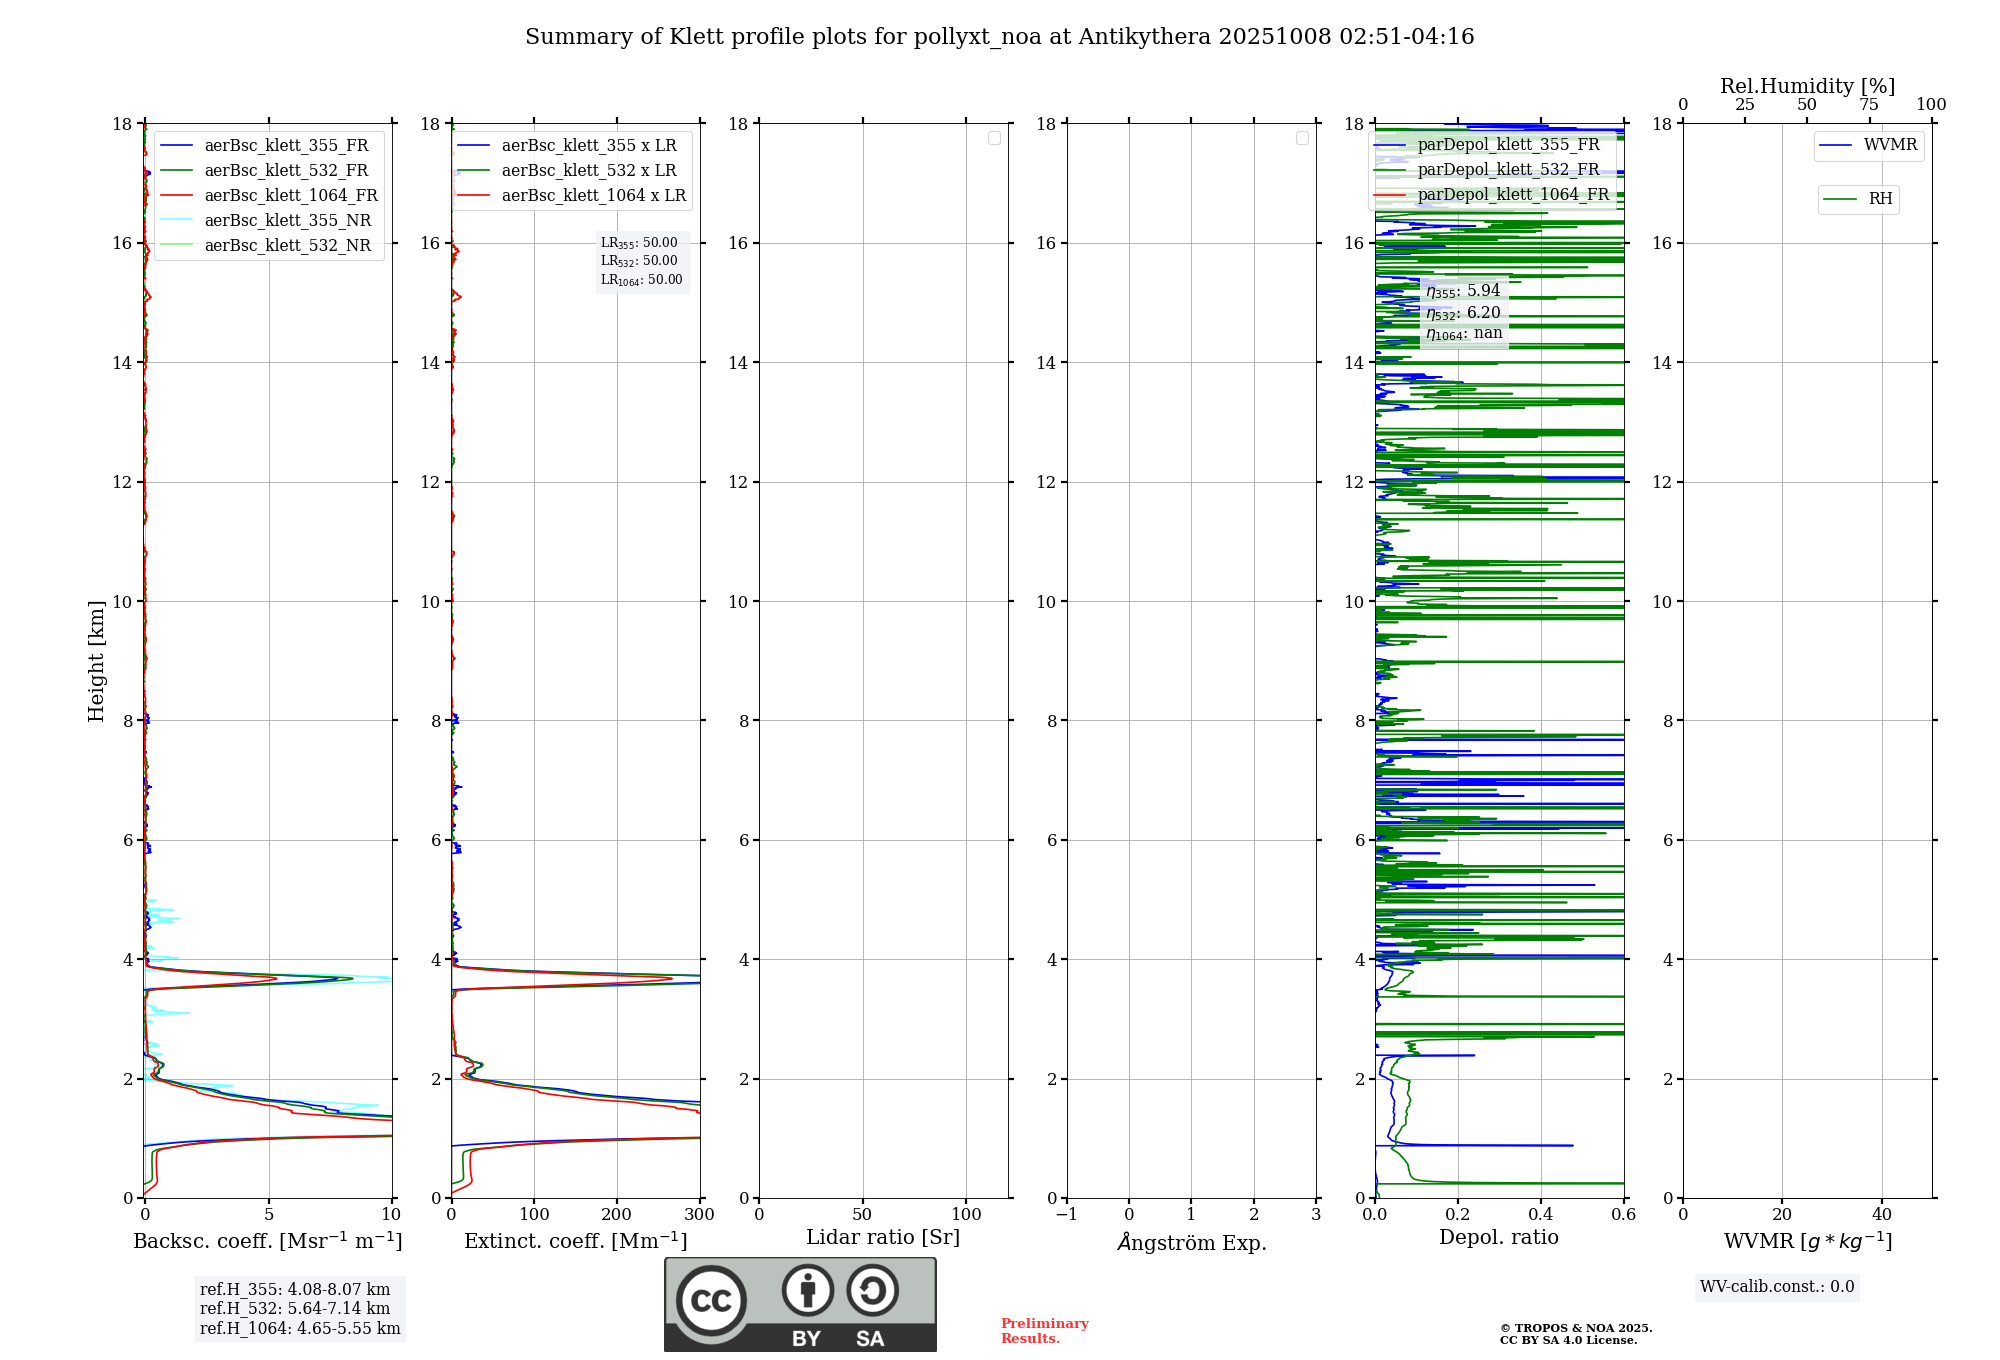Click the ref.H_532 reference height text

(x=294, y=1309)
